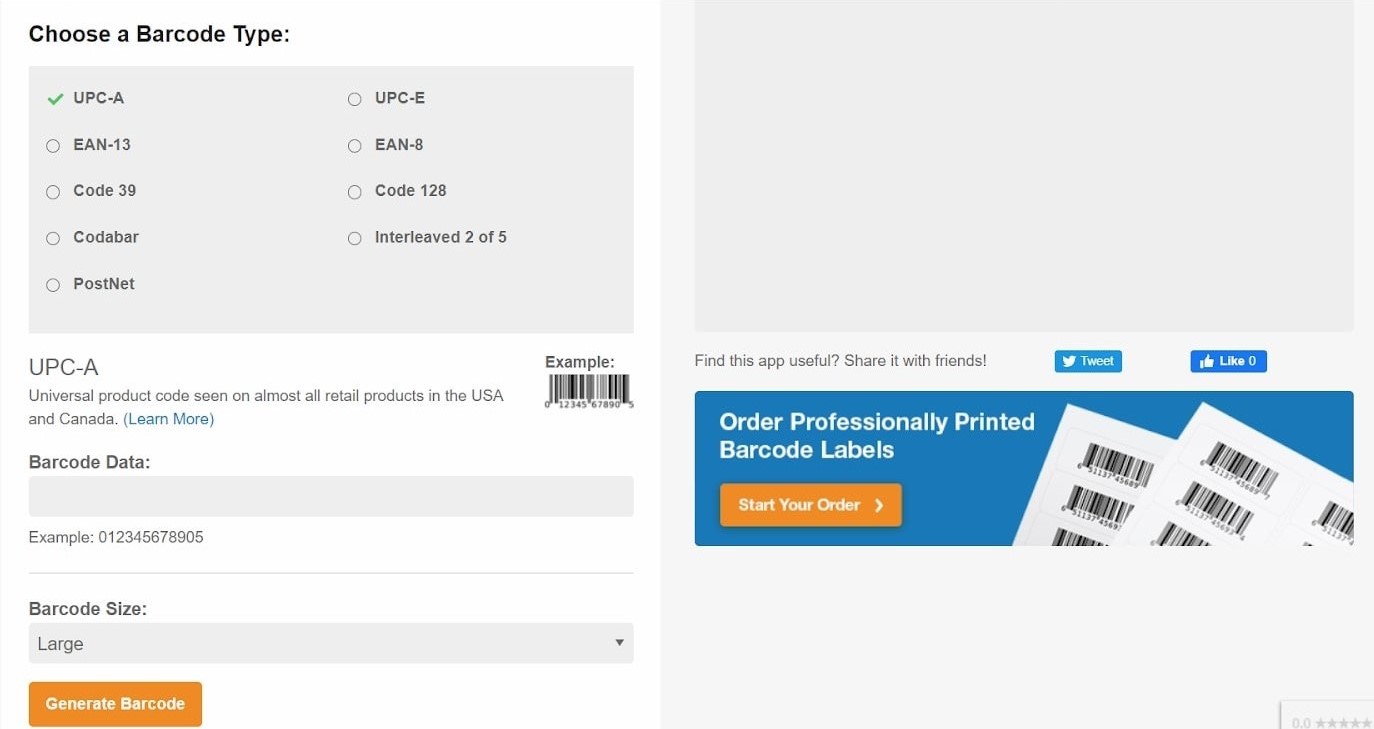Select Code 39 barcode type

click(53, 192)
